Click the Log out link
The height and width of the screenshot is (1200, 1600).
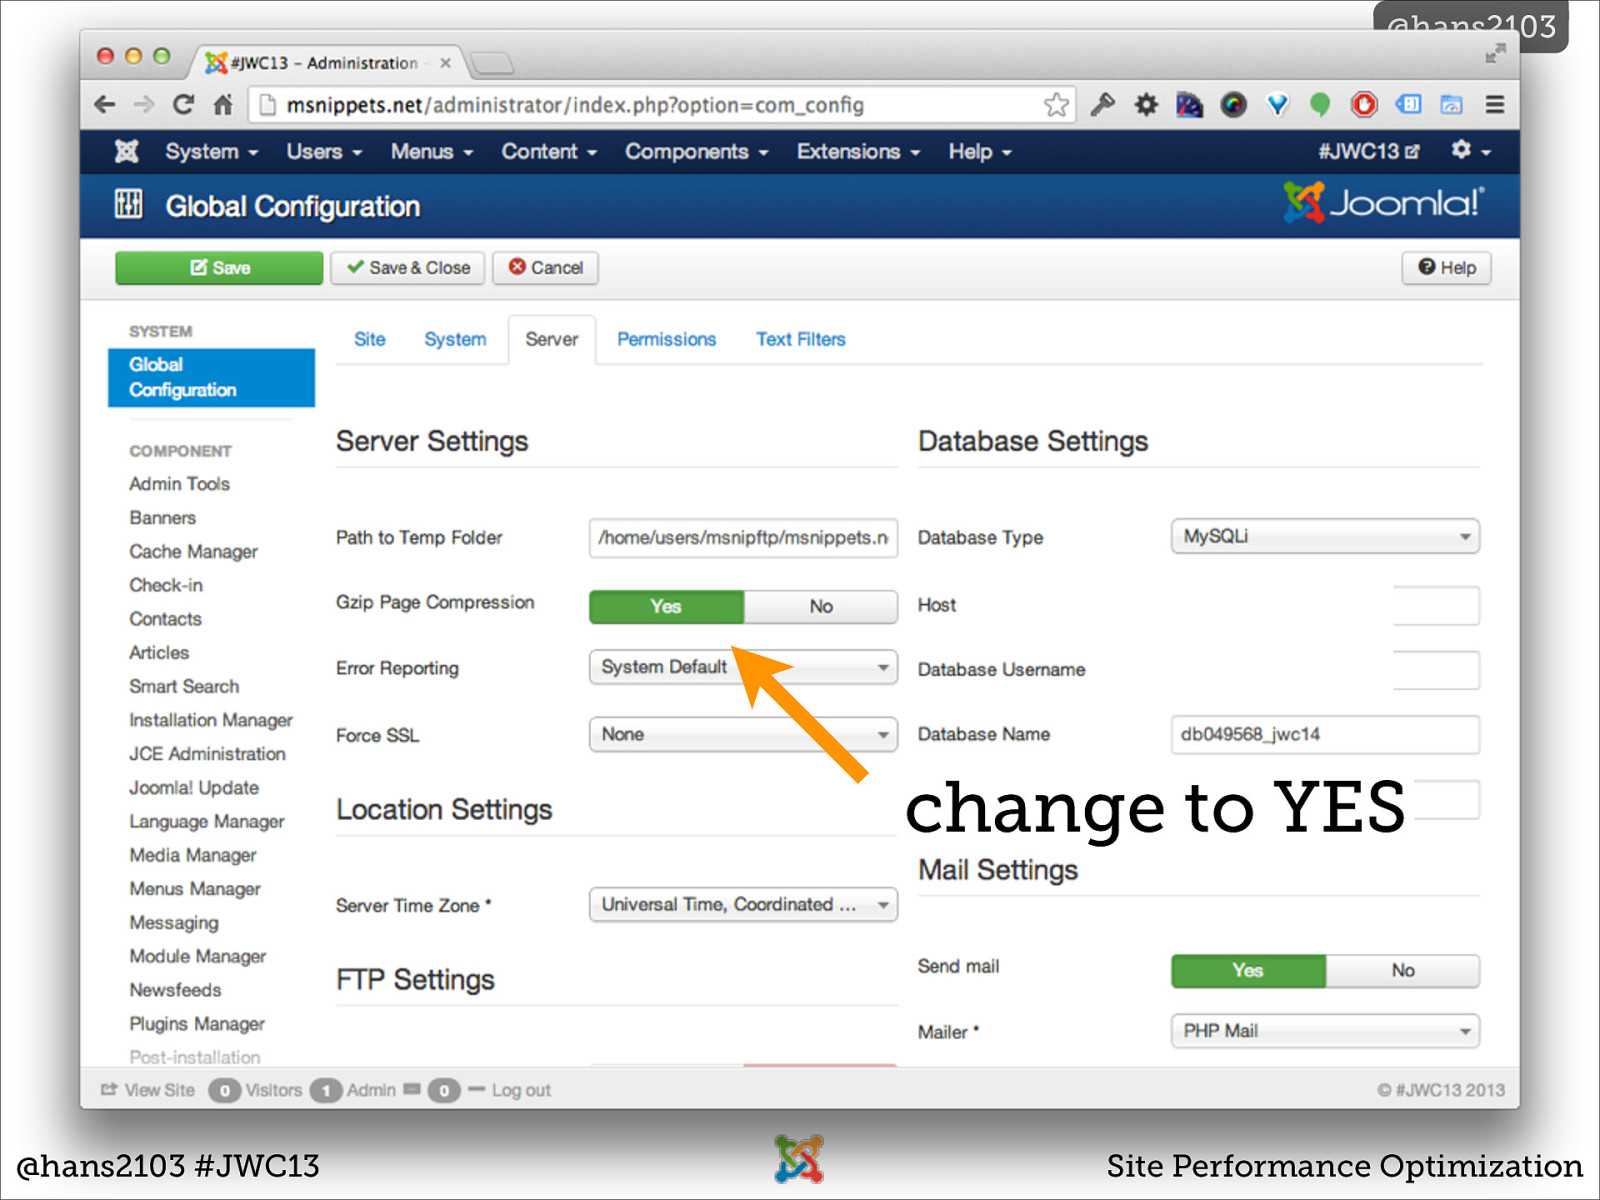click(x=521, y=1090)
